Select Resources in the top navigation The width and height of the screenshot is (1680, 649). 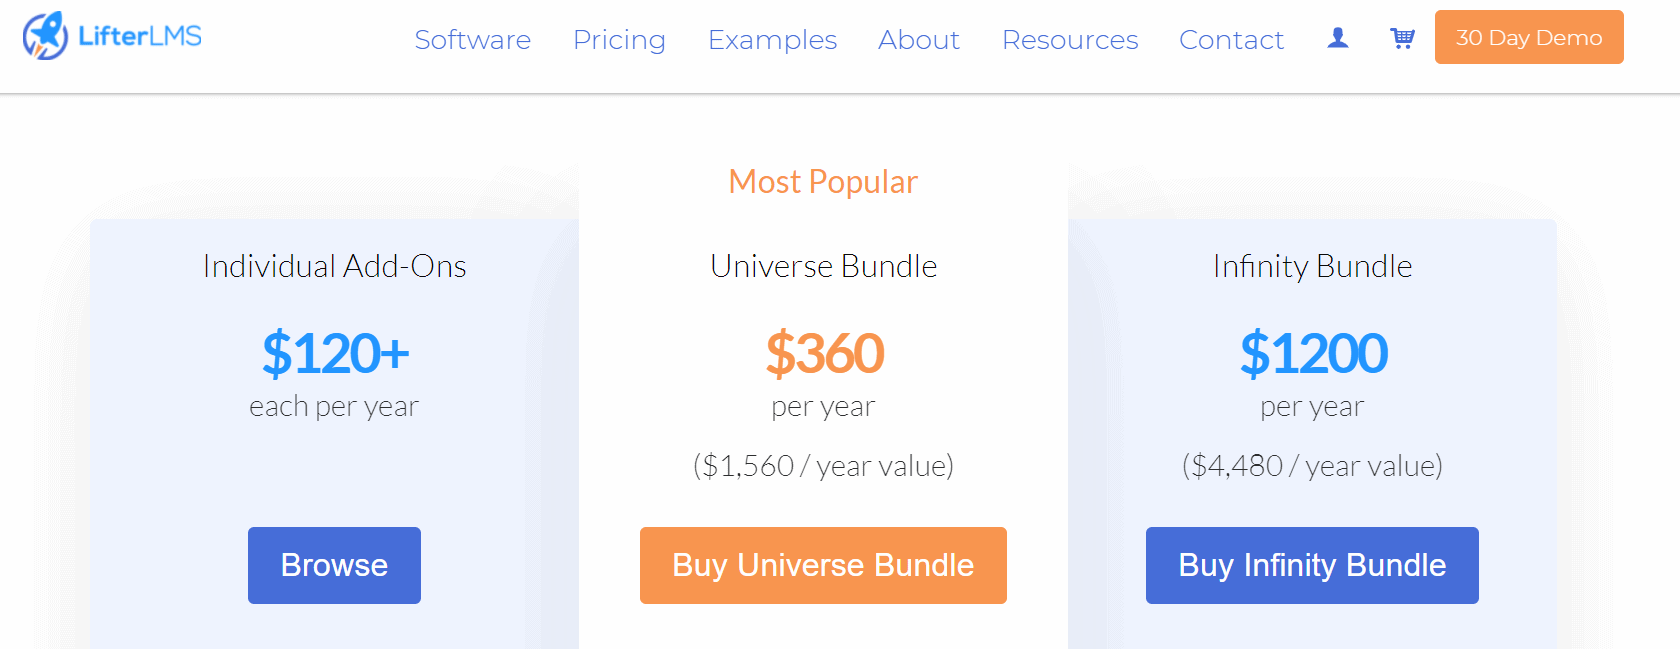click(x=1070, y=40)
